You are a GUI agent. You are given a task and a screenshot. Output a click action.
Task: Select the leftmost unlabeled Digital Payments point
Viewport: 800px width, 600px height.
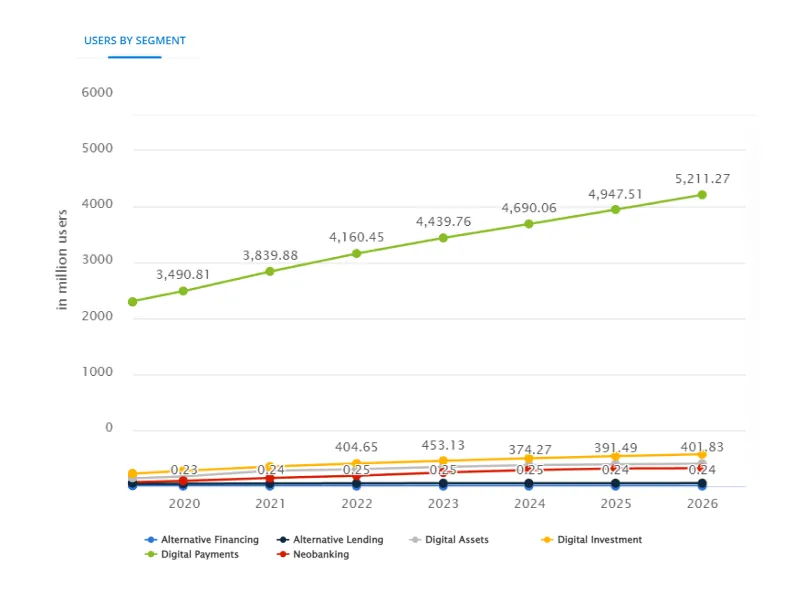pyautogui.click(x=132, y=301)
